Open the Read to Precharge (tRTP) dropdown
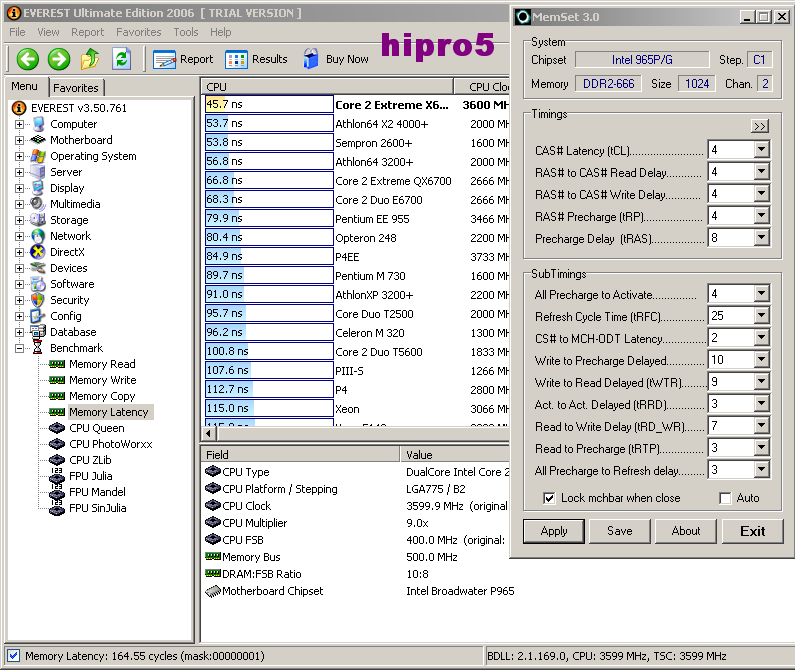795x670 pixels. pos(762,448)
